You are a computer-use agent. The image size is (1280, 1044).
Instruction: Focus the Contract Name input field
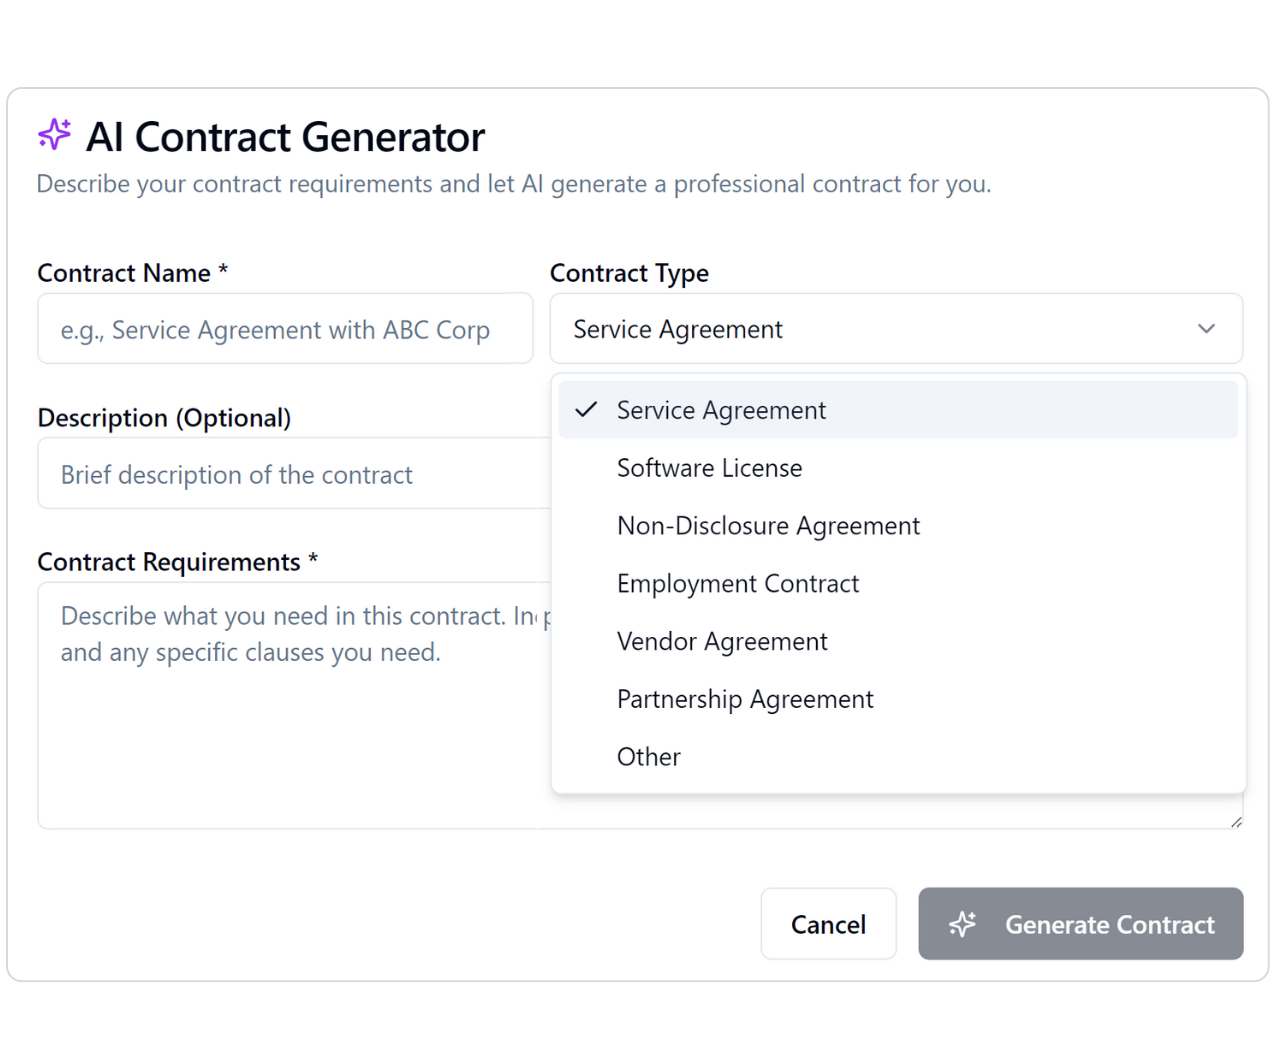click(x=285, y=329)
